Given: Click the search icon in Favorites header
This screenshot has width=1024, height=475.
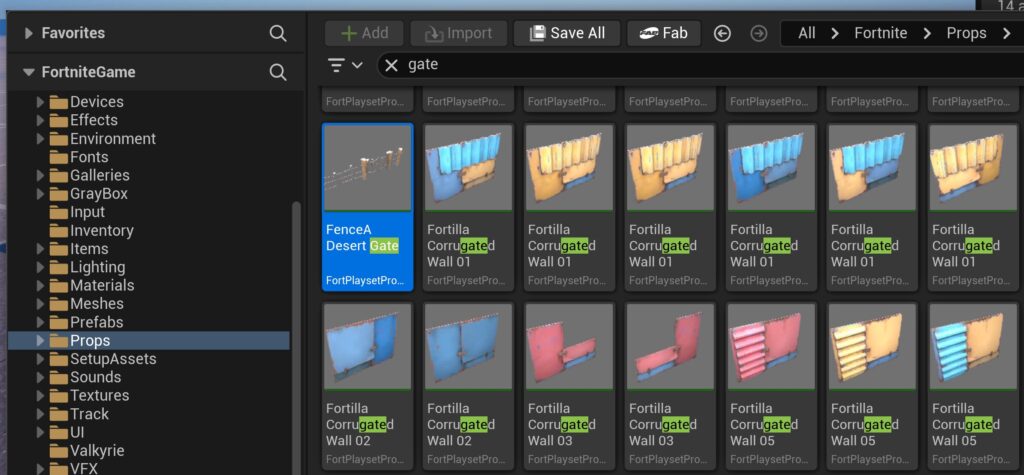Looking at the screenshot, I should click(x=278, y=34).
